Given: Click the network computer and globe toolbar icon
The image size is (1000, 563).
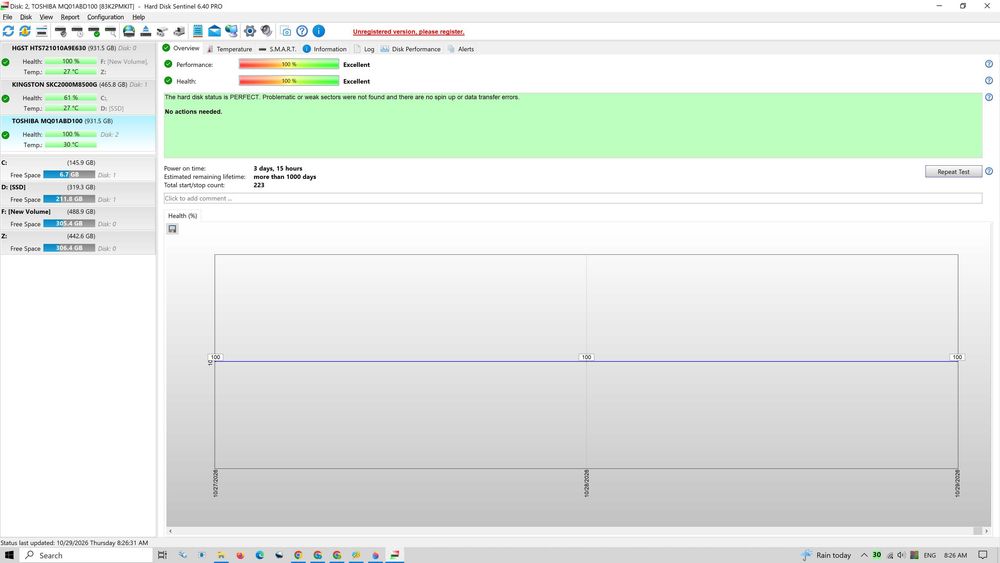Looking at the screenshot, I should click(x=231, y=31).
